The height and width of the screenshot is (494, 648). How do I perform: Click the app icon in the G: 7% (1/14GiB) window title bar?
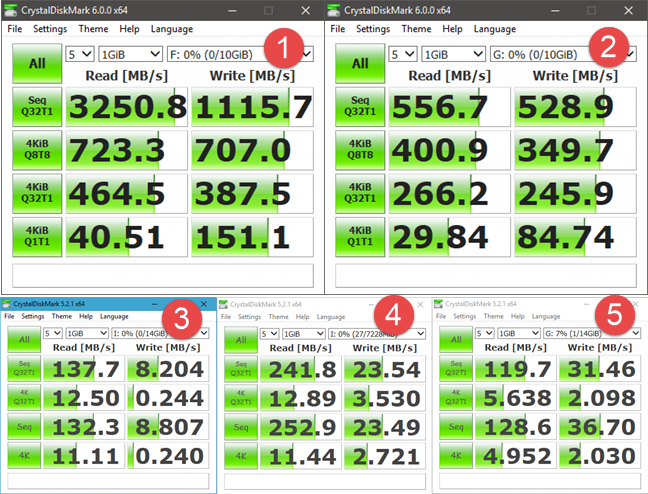(x=438, y=304)
